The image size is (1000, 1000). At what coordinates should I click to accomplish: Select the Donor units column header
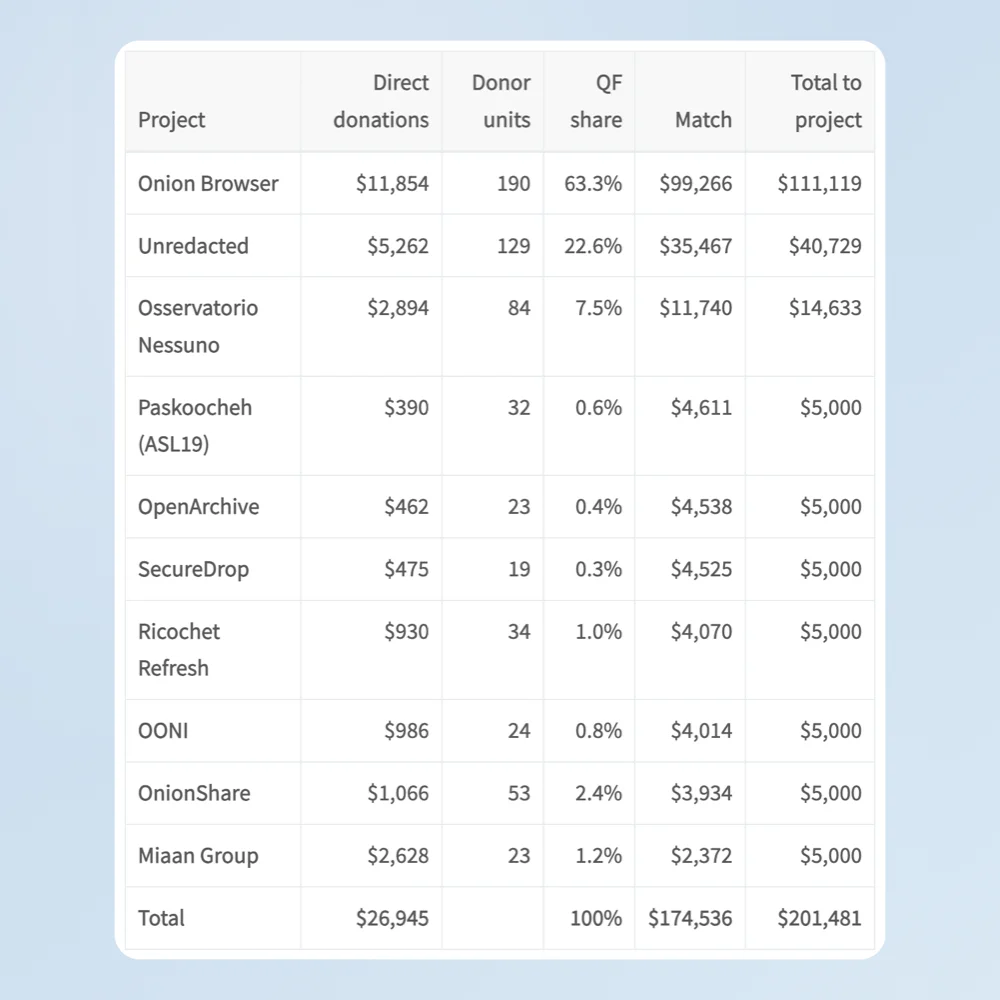(501, 101)
